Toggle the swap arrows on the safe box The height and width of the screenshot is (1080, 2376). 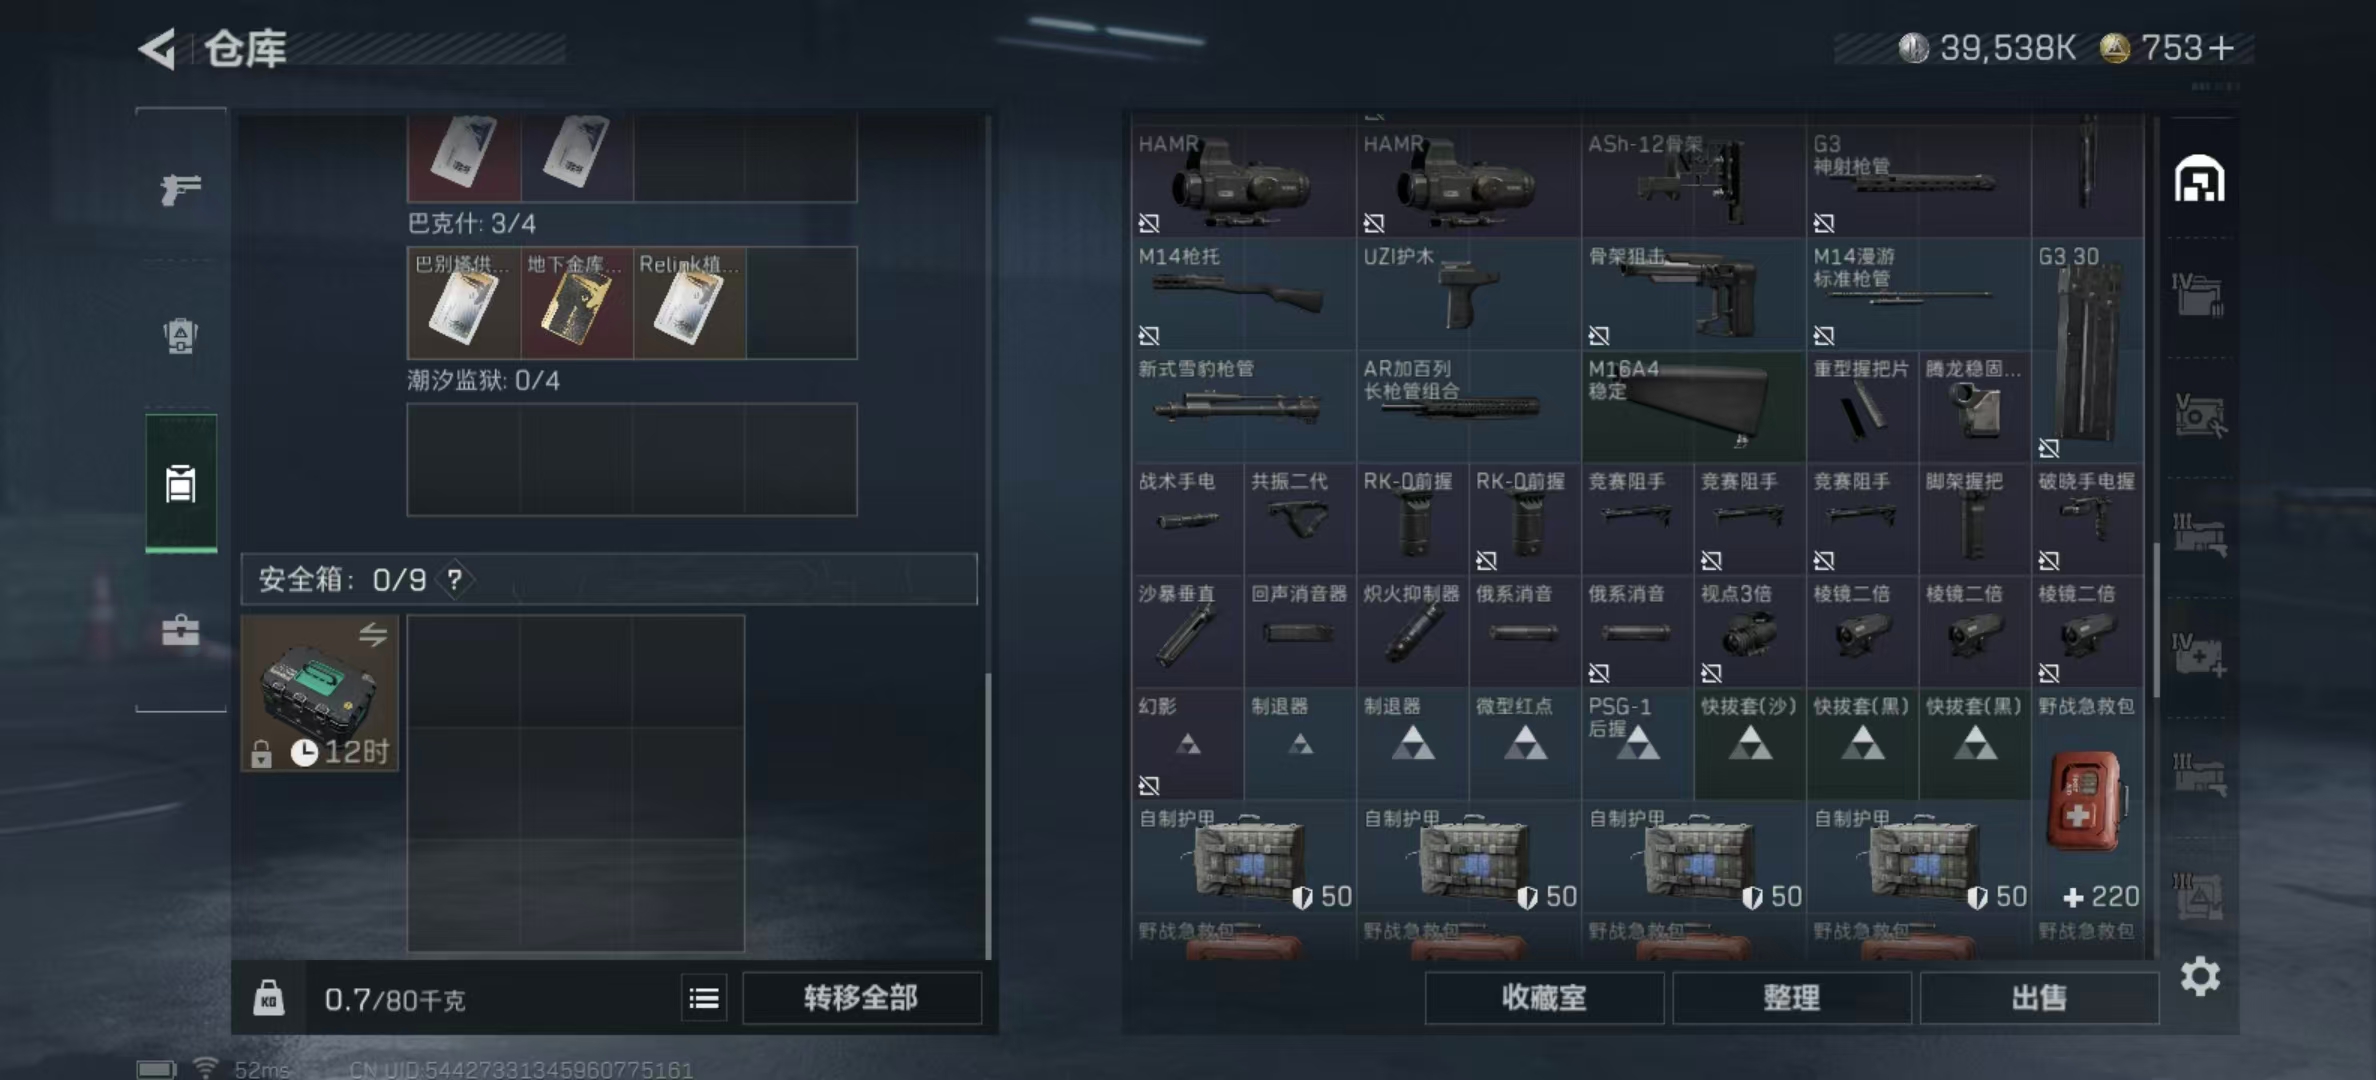(373, 634)
